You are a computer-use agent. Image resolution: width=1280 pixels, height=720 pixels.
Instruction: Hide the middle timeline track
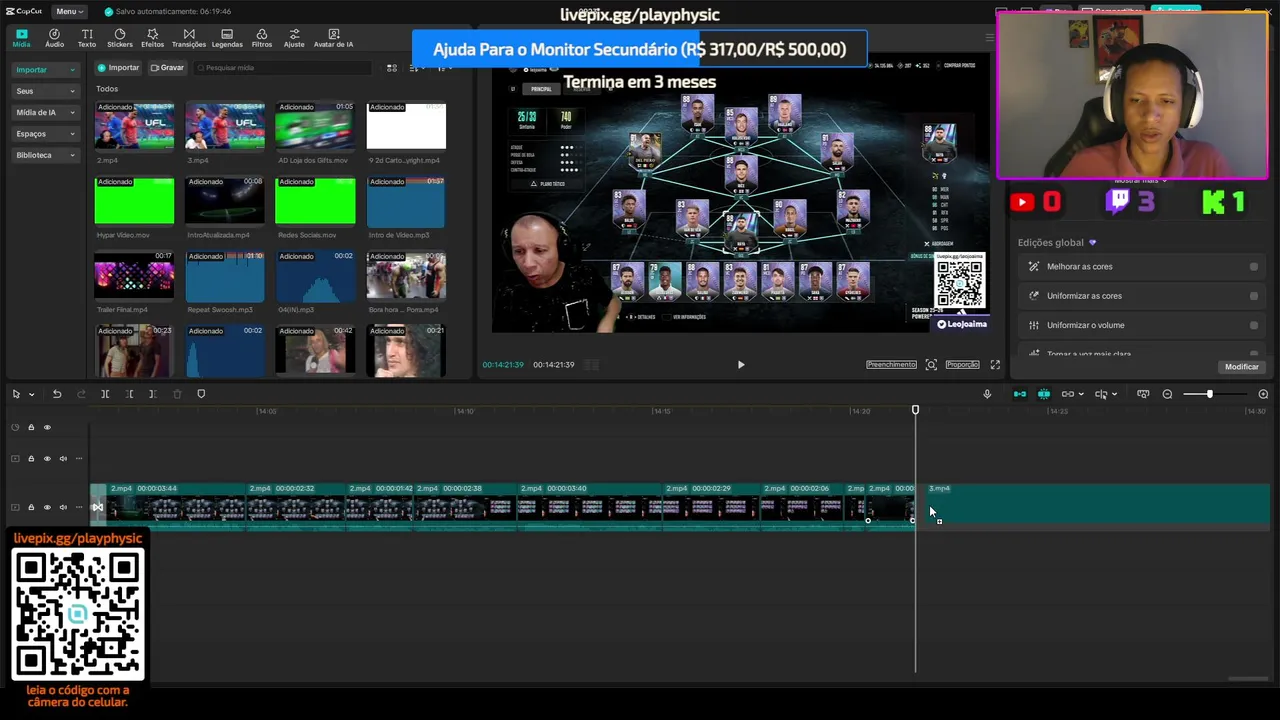(47, 459)
